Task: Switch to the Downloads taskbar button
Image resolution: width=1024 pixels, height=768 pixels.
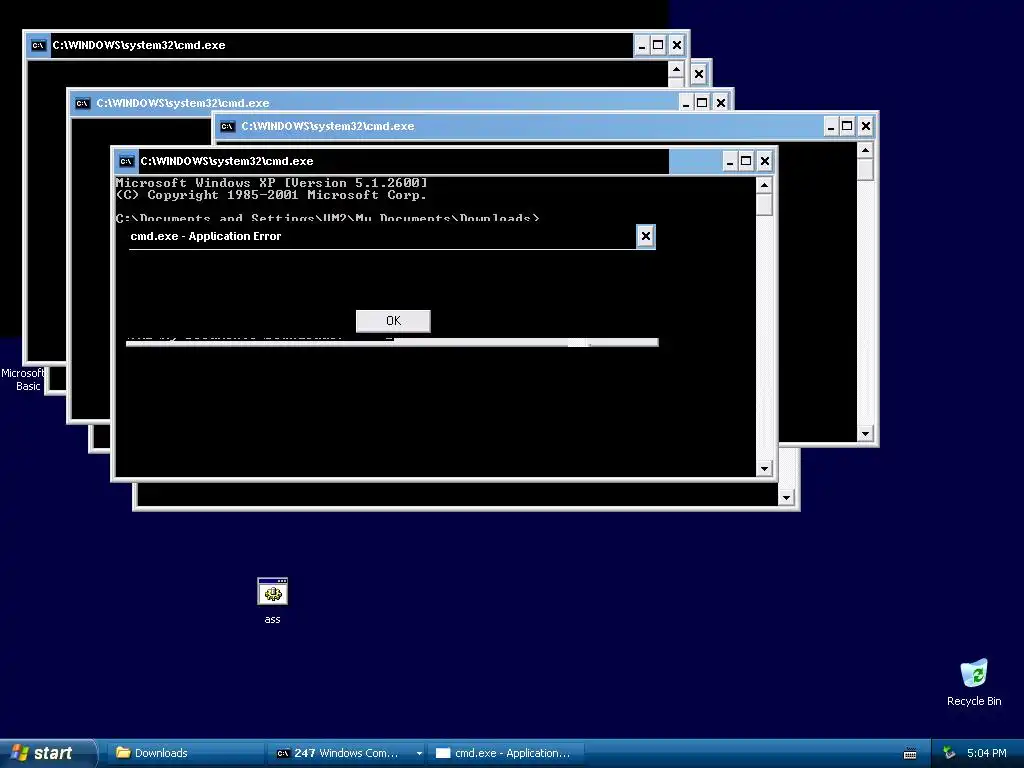Action: [x=187, y=753]
